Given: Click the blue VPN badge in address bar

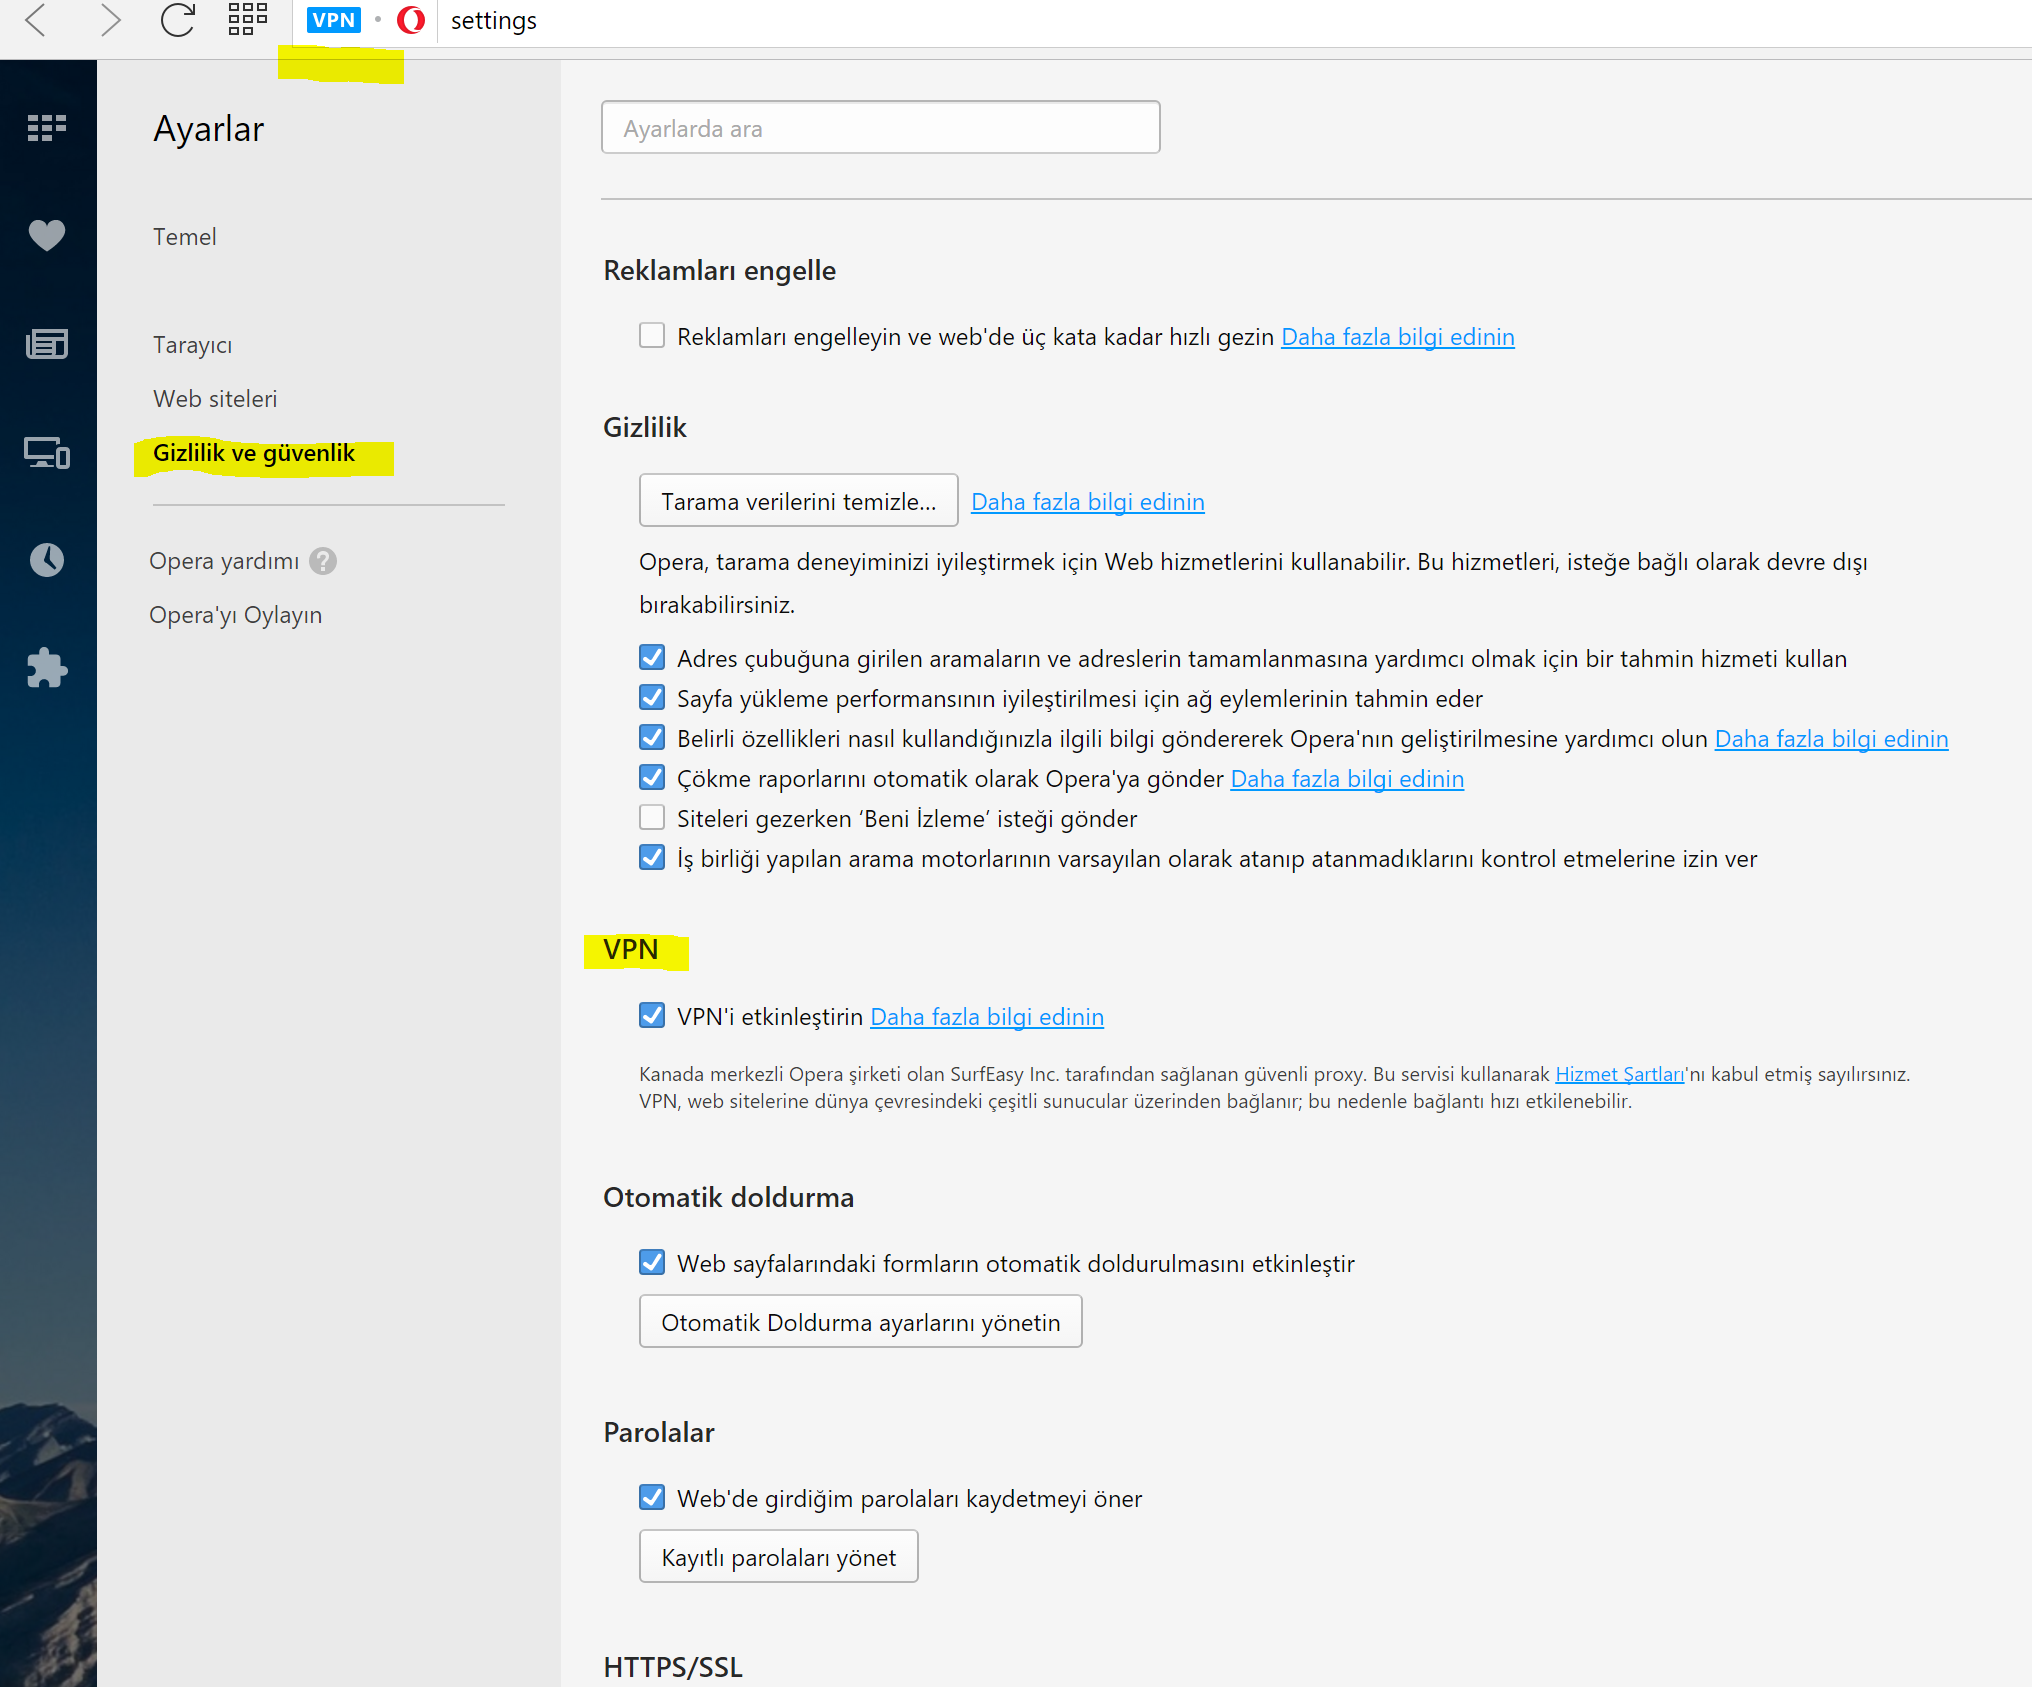Looking at the screenshot, I should (333, 20).
